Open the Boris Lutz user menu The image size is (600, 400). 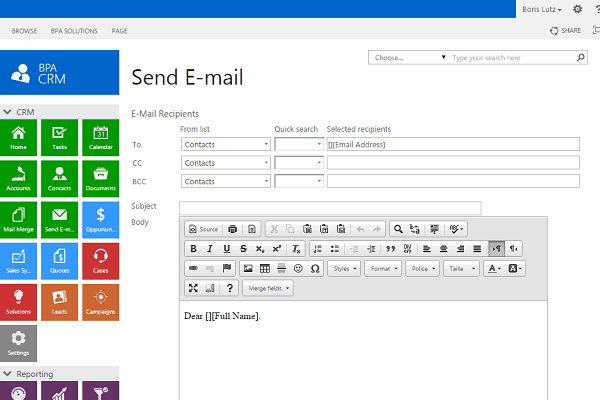coord(542,9)
